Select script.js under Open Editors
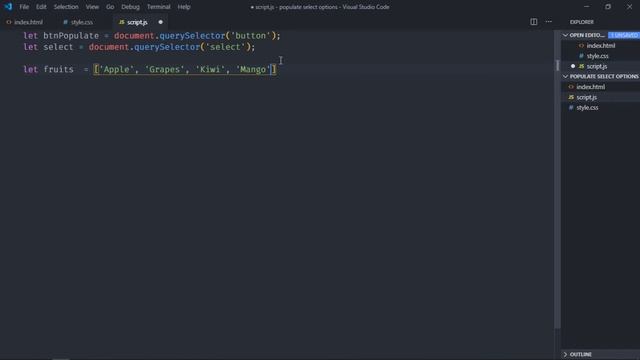Viewport: 640px width, 360px height. (x=597, y=66)
